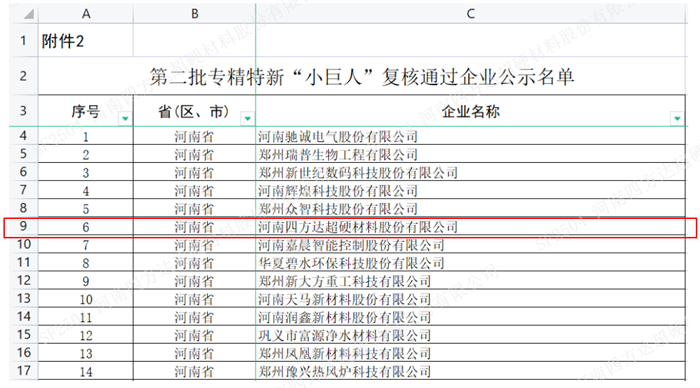This screenshot has width=700, height=388.
Task: Select row 9 header
Action: pos(23,226)
